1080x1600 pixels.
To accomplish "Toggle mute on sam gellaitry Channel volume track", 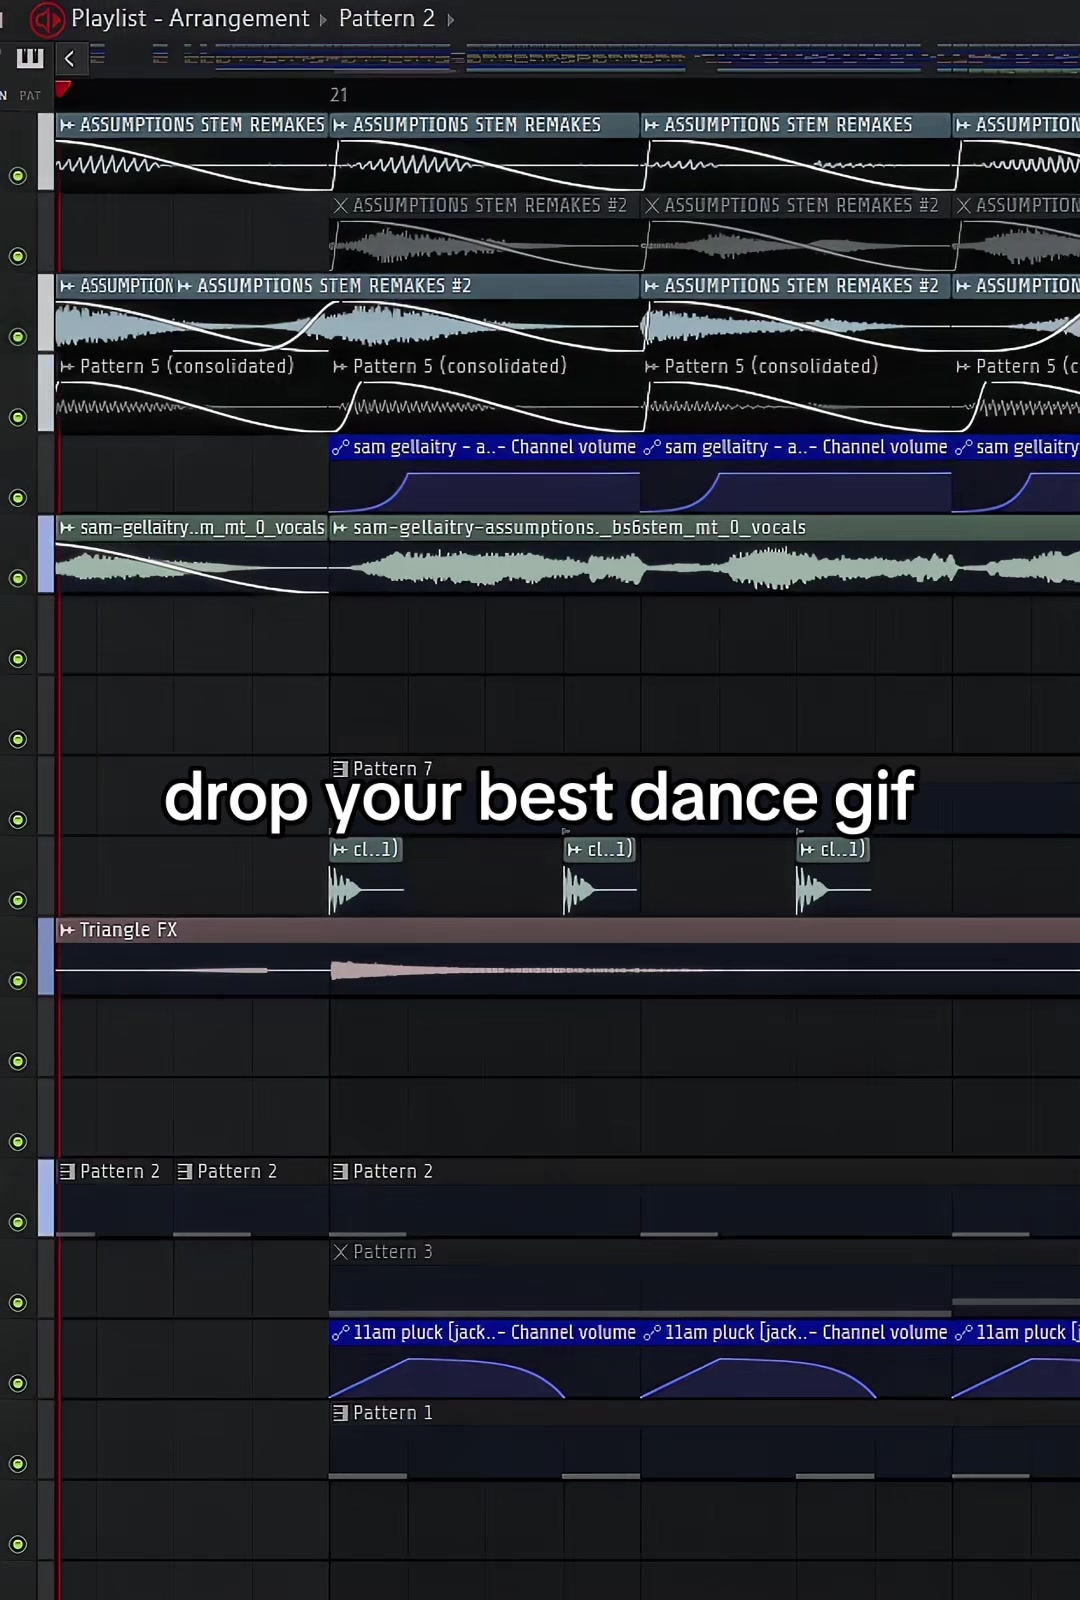I will point(17,498).
